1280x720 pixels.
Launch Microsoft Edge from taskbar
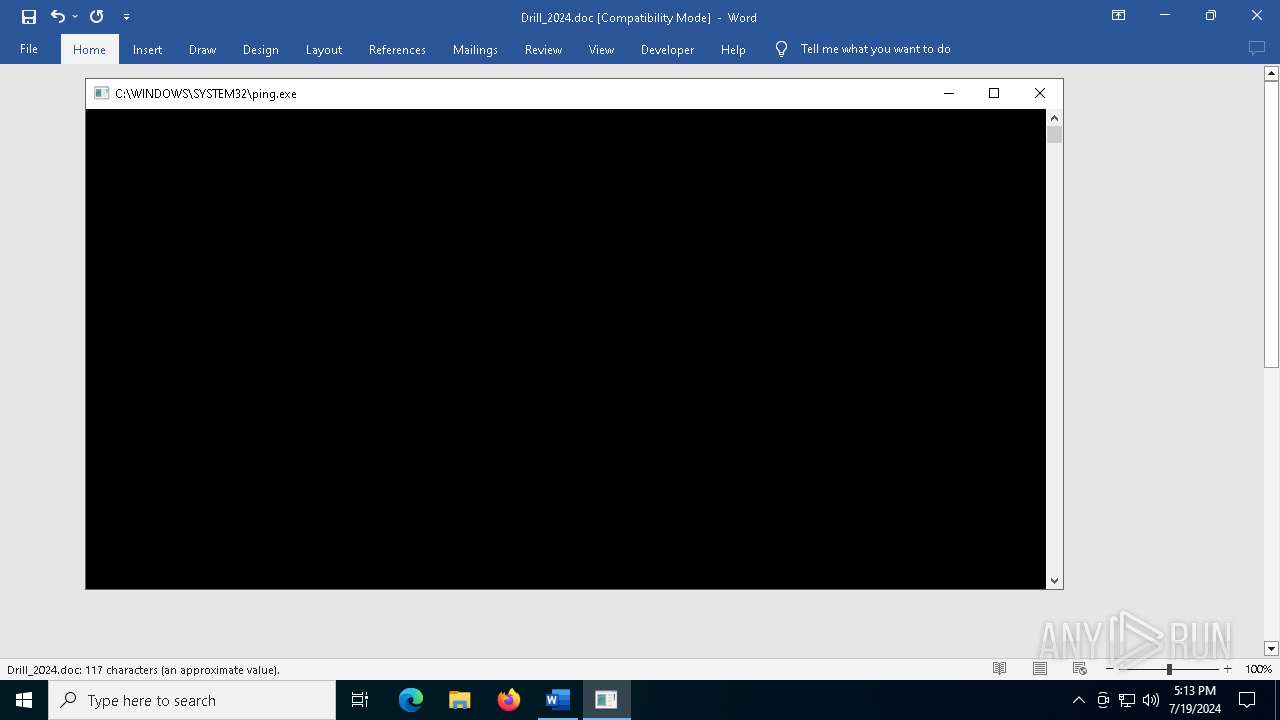(x=411, y=700)
